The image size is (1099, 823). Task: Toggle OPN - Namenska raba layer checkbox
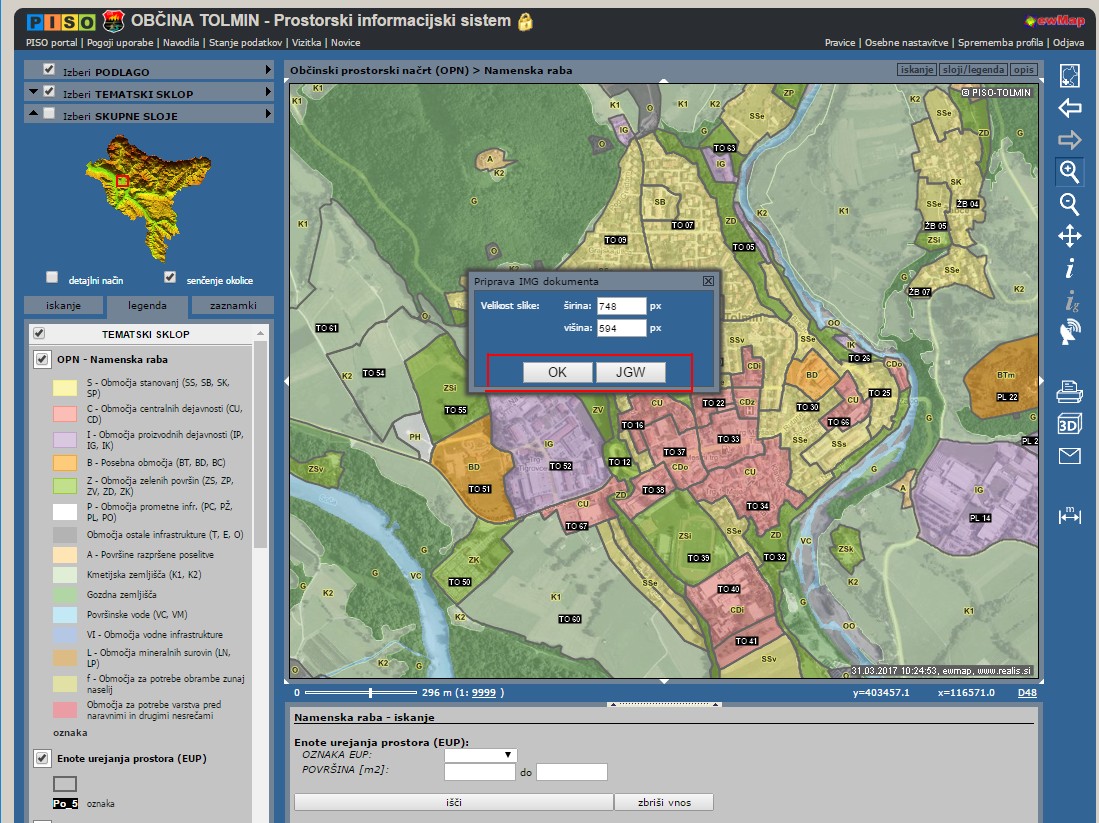(x=42, y=359)
